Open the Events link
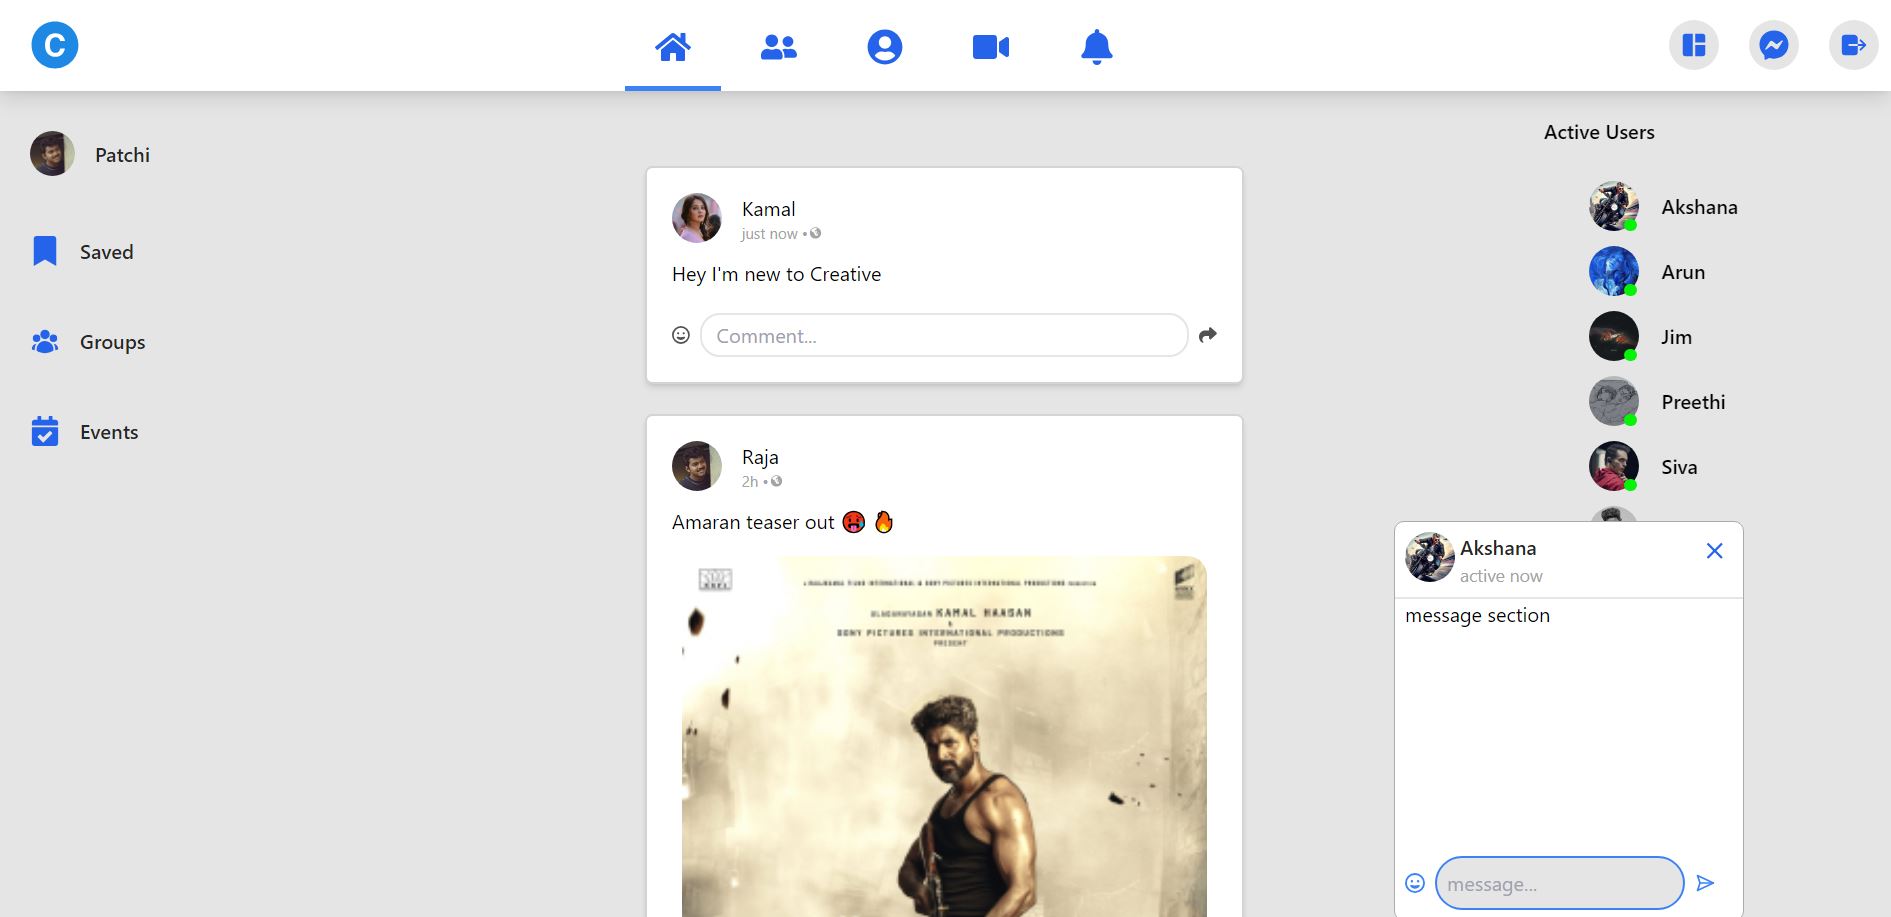The width and height of the screenshot is (1891, 917). tap(109, 432)
